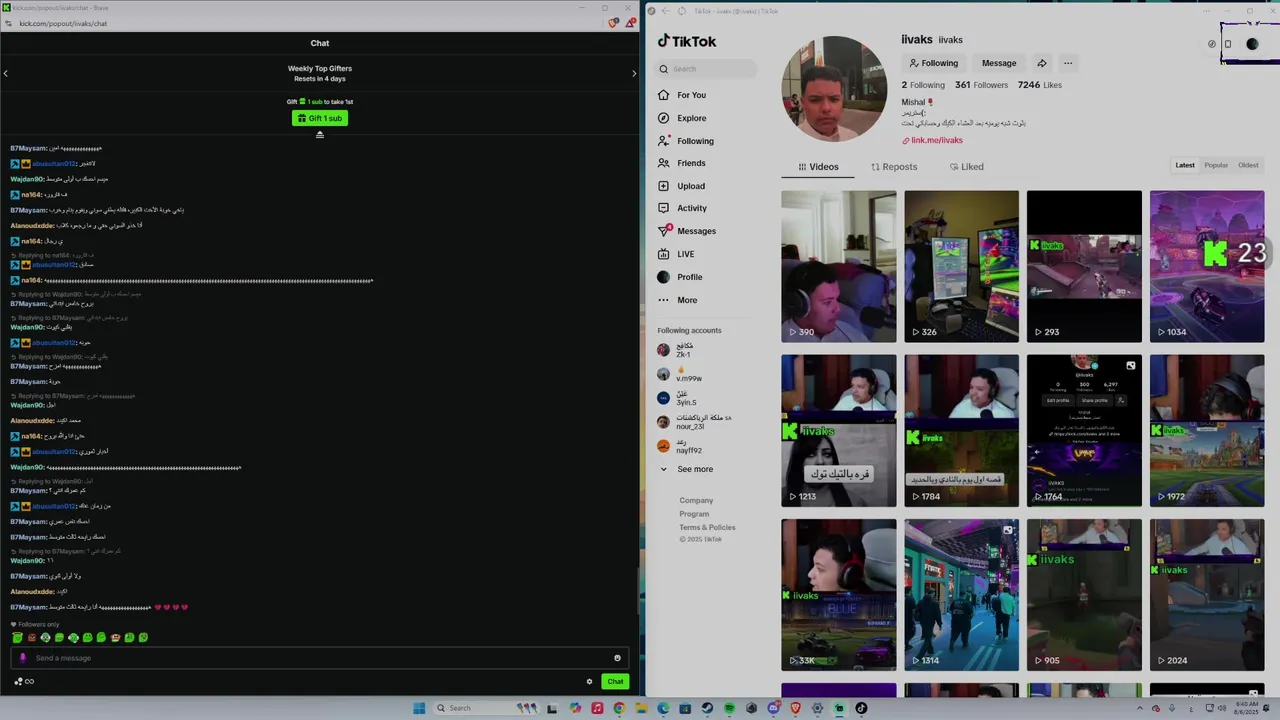Click the TikTok logo
The height and width of the screenshot is (720, 1280).
point(687,41)
